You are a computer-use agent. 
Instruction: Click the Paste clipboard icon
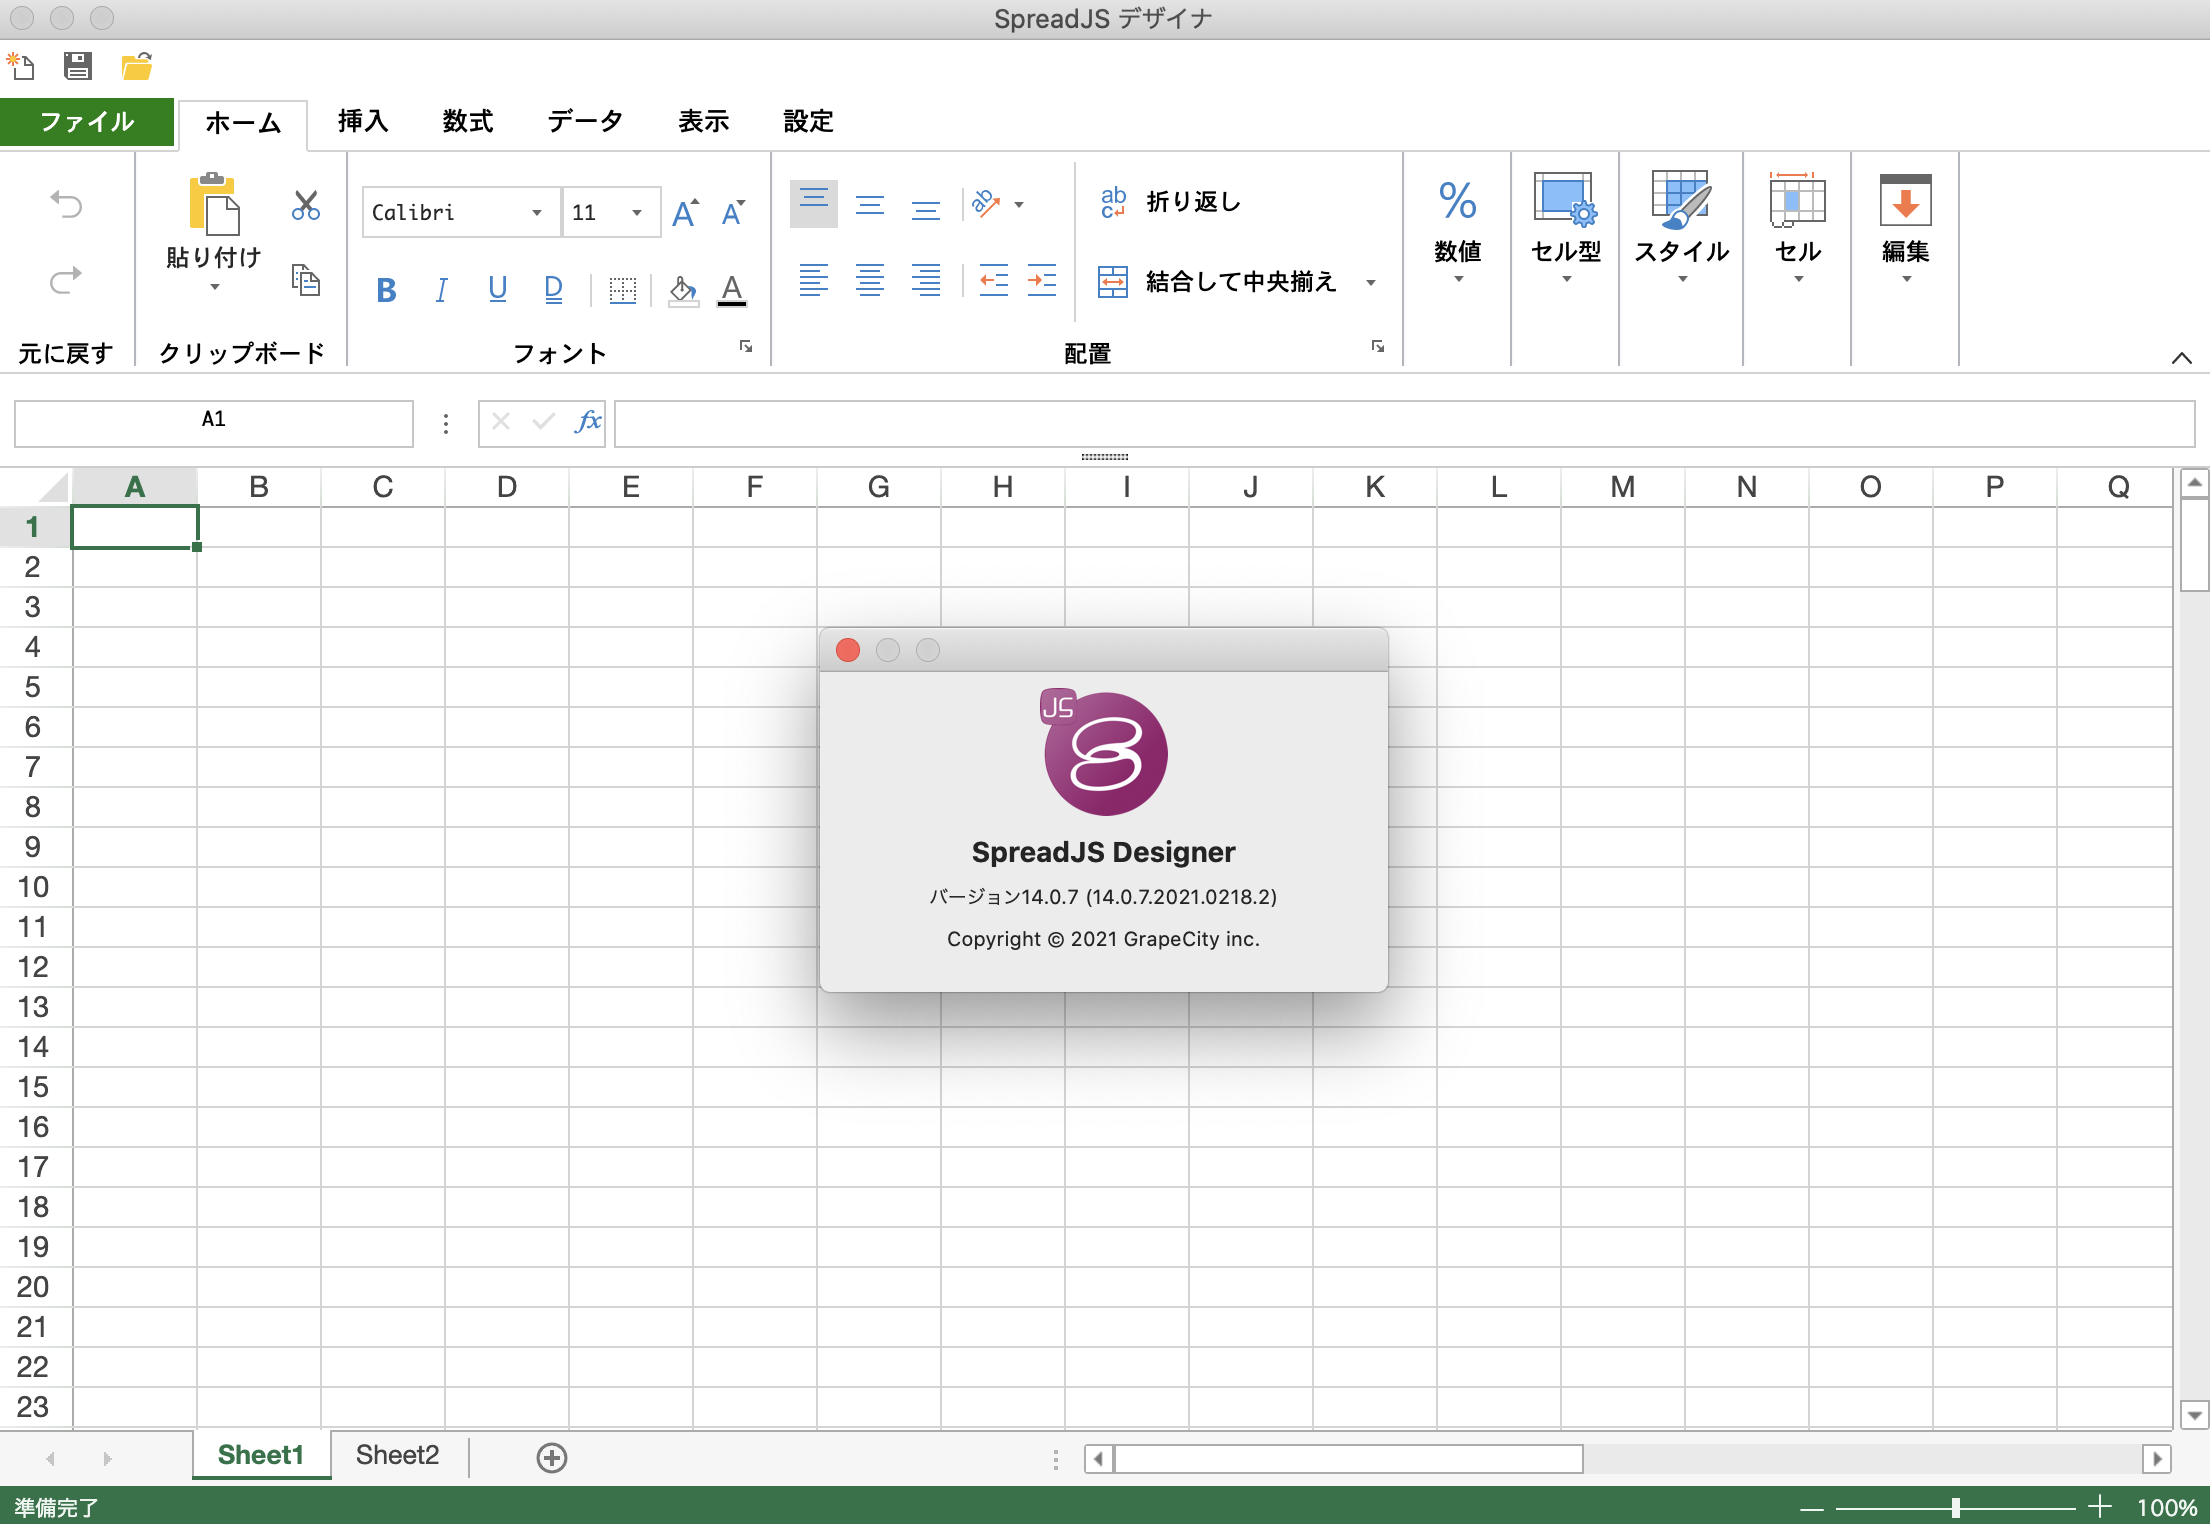pyautogui.click(x=213, y=204)
